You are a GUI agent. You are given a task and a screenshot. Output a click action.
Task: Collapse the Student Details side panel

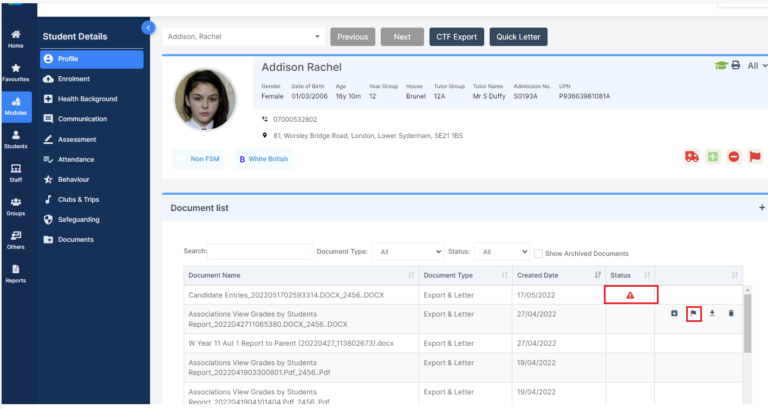(x=149, y=28)
